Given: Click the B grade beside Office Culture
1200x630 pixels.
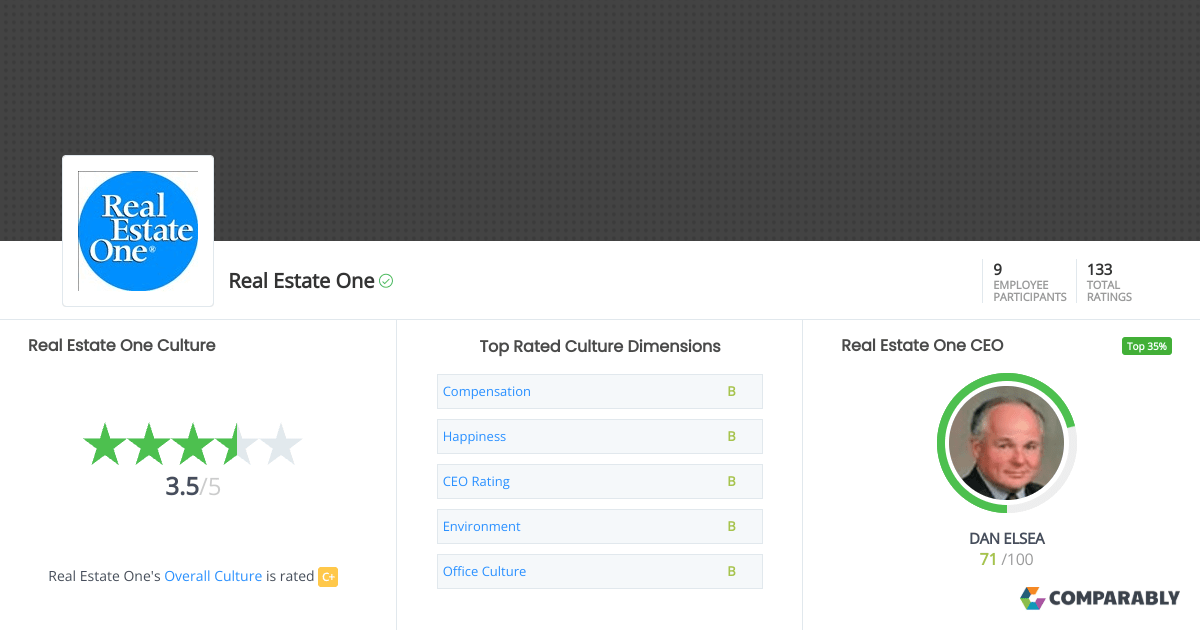Looking at the screenshot, I should tap(730, 571).
